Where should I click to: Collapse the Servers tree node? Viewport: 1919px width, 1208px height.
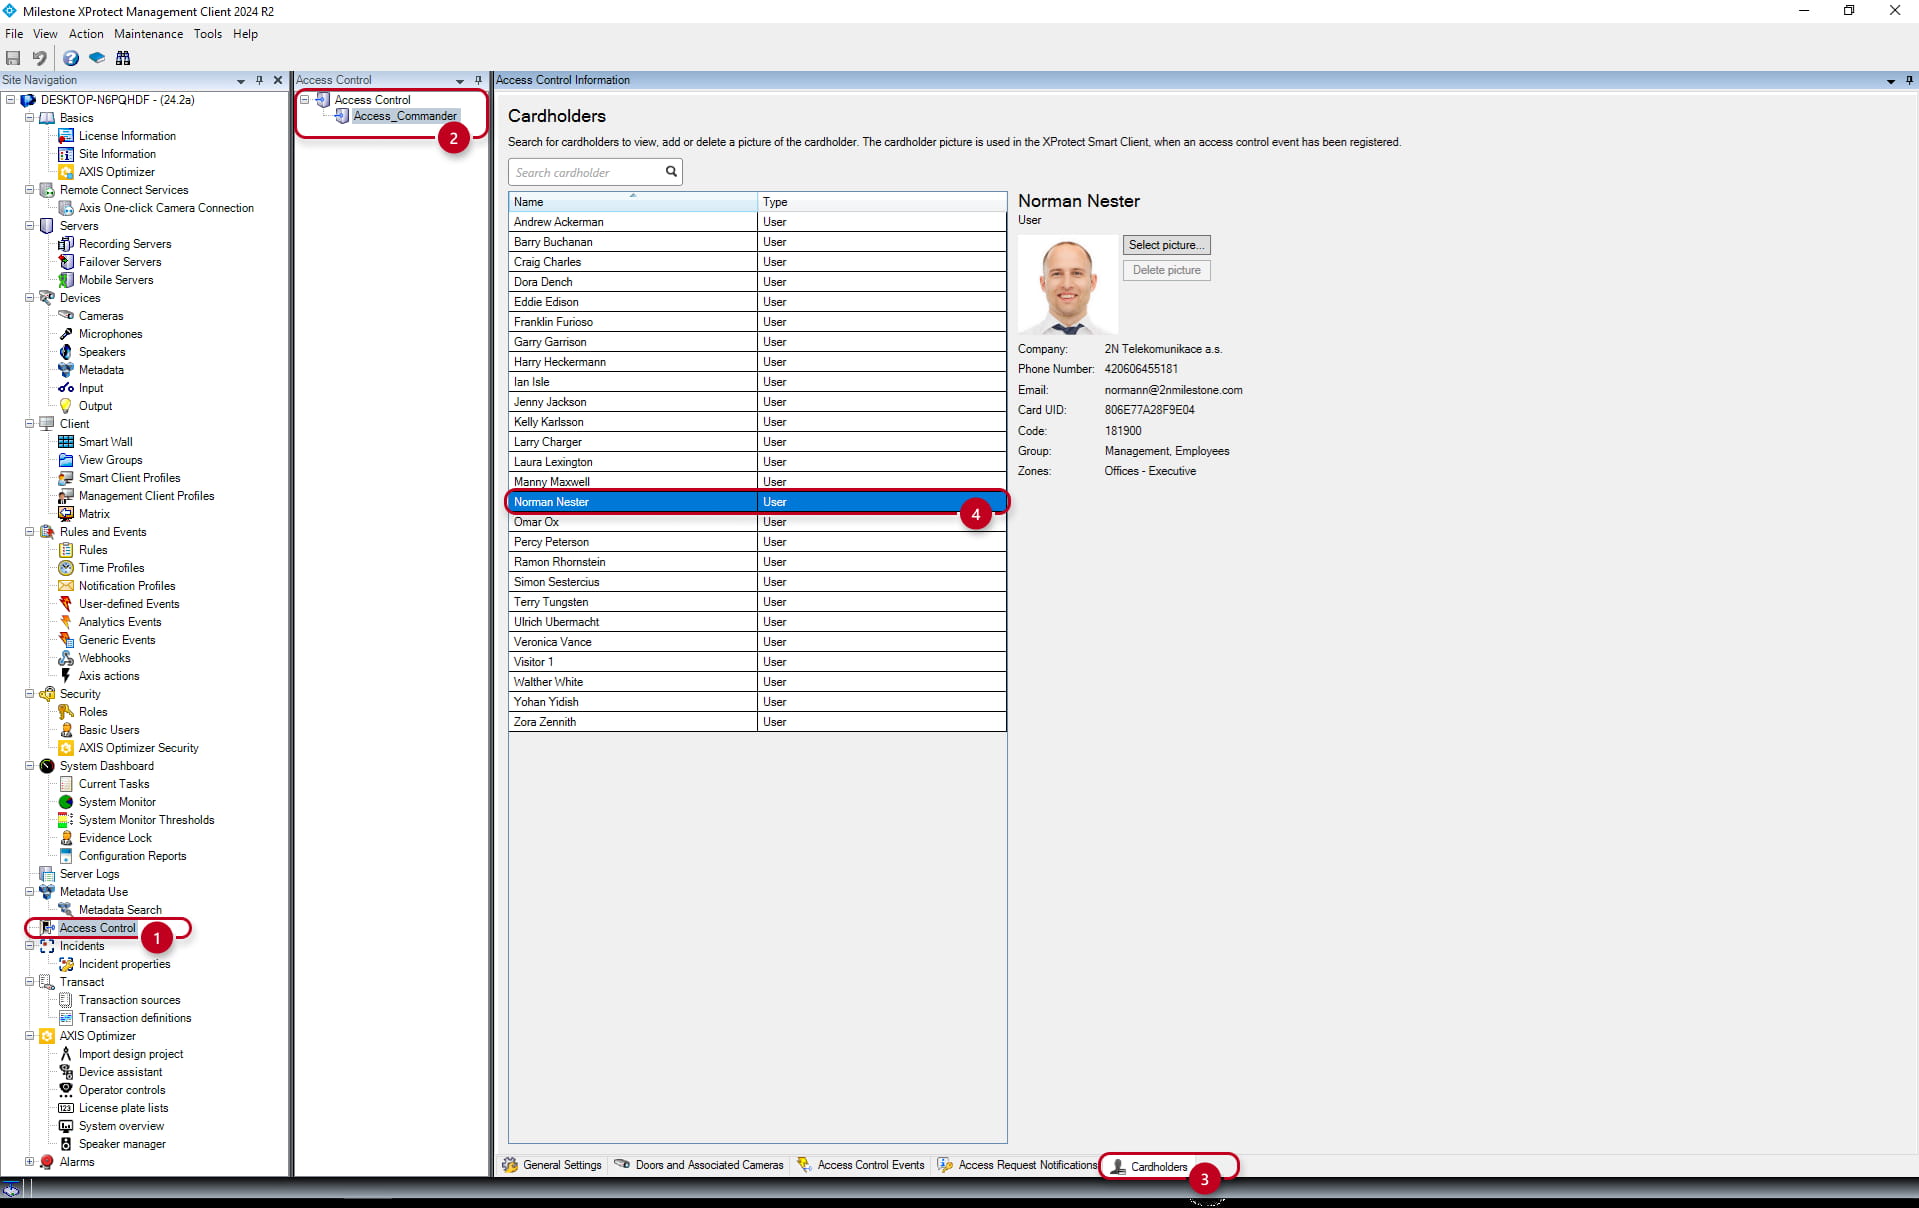[x=29, y=226]
